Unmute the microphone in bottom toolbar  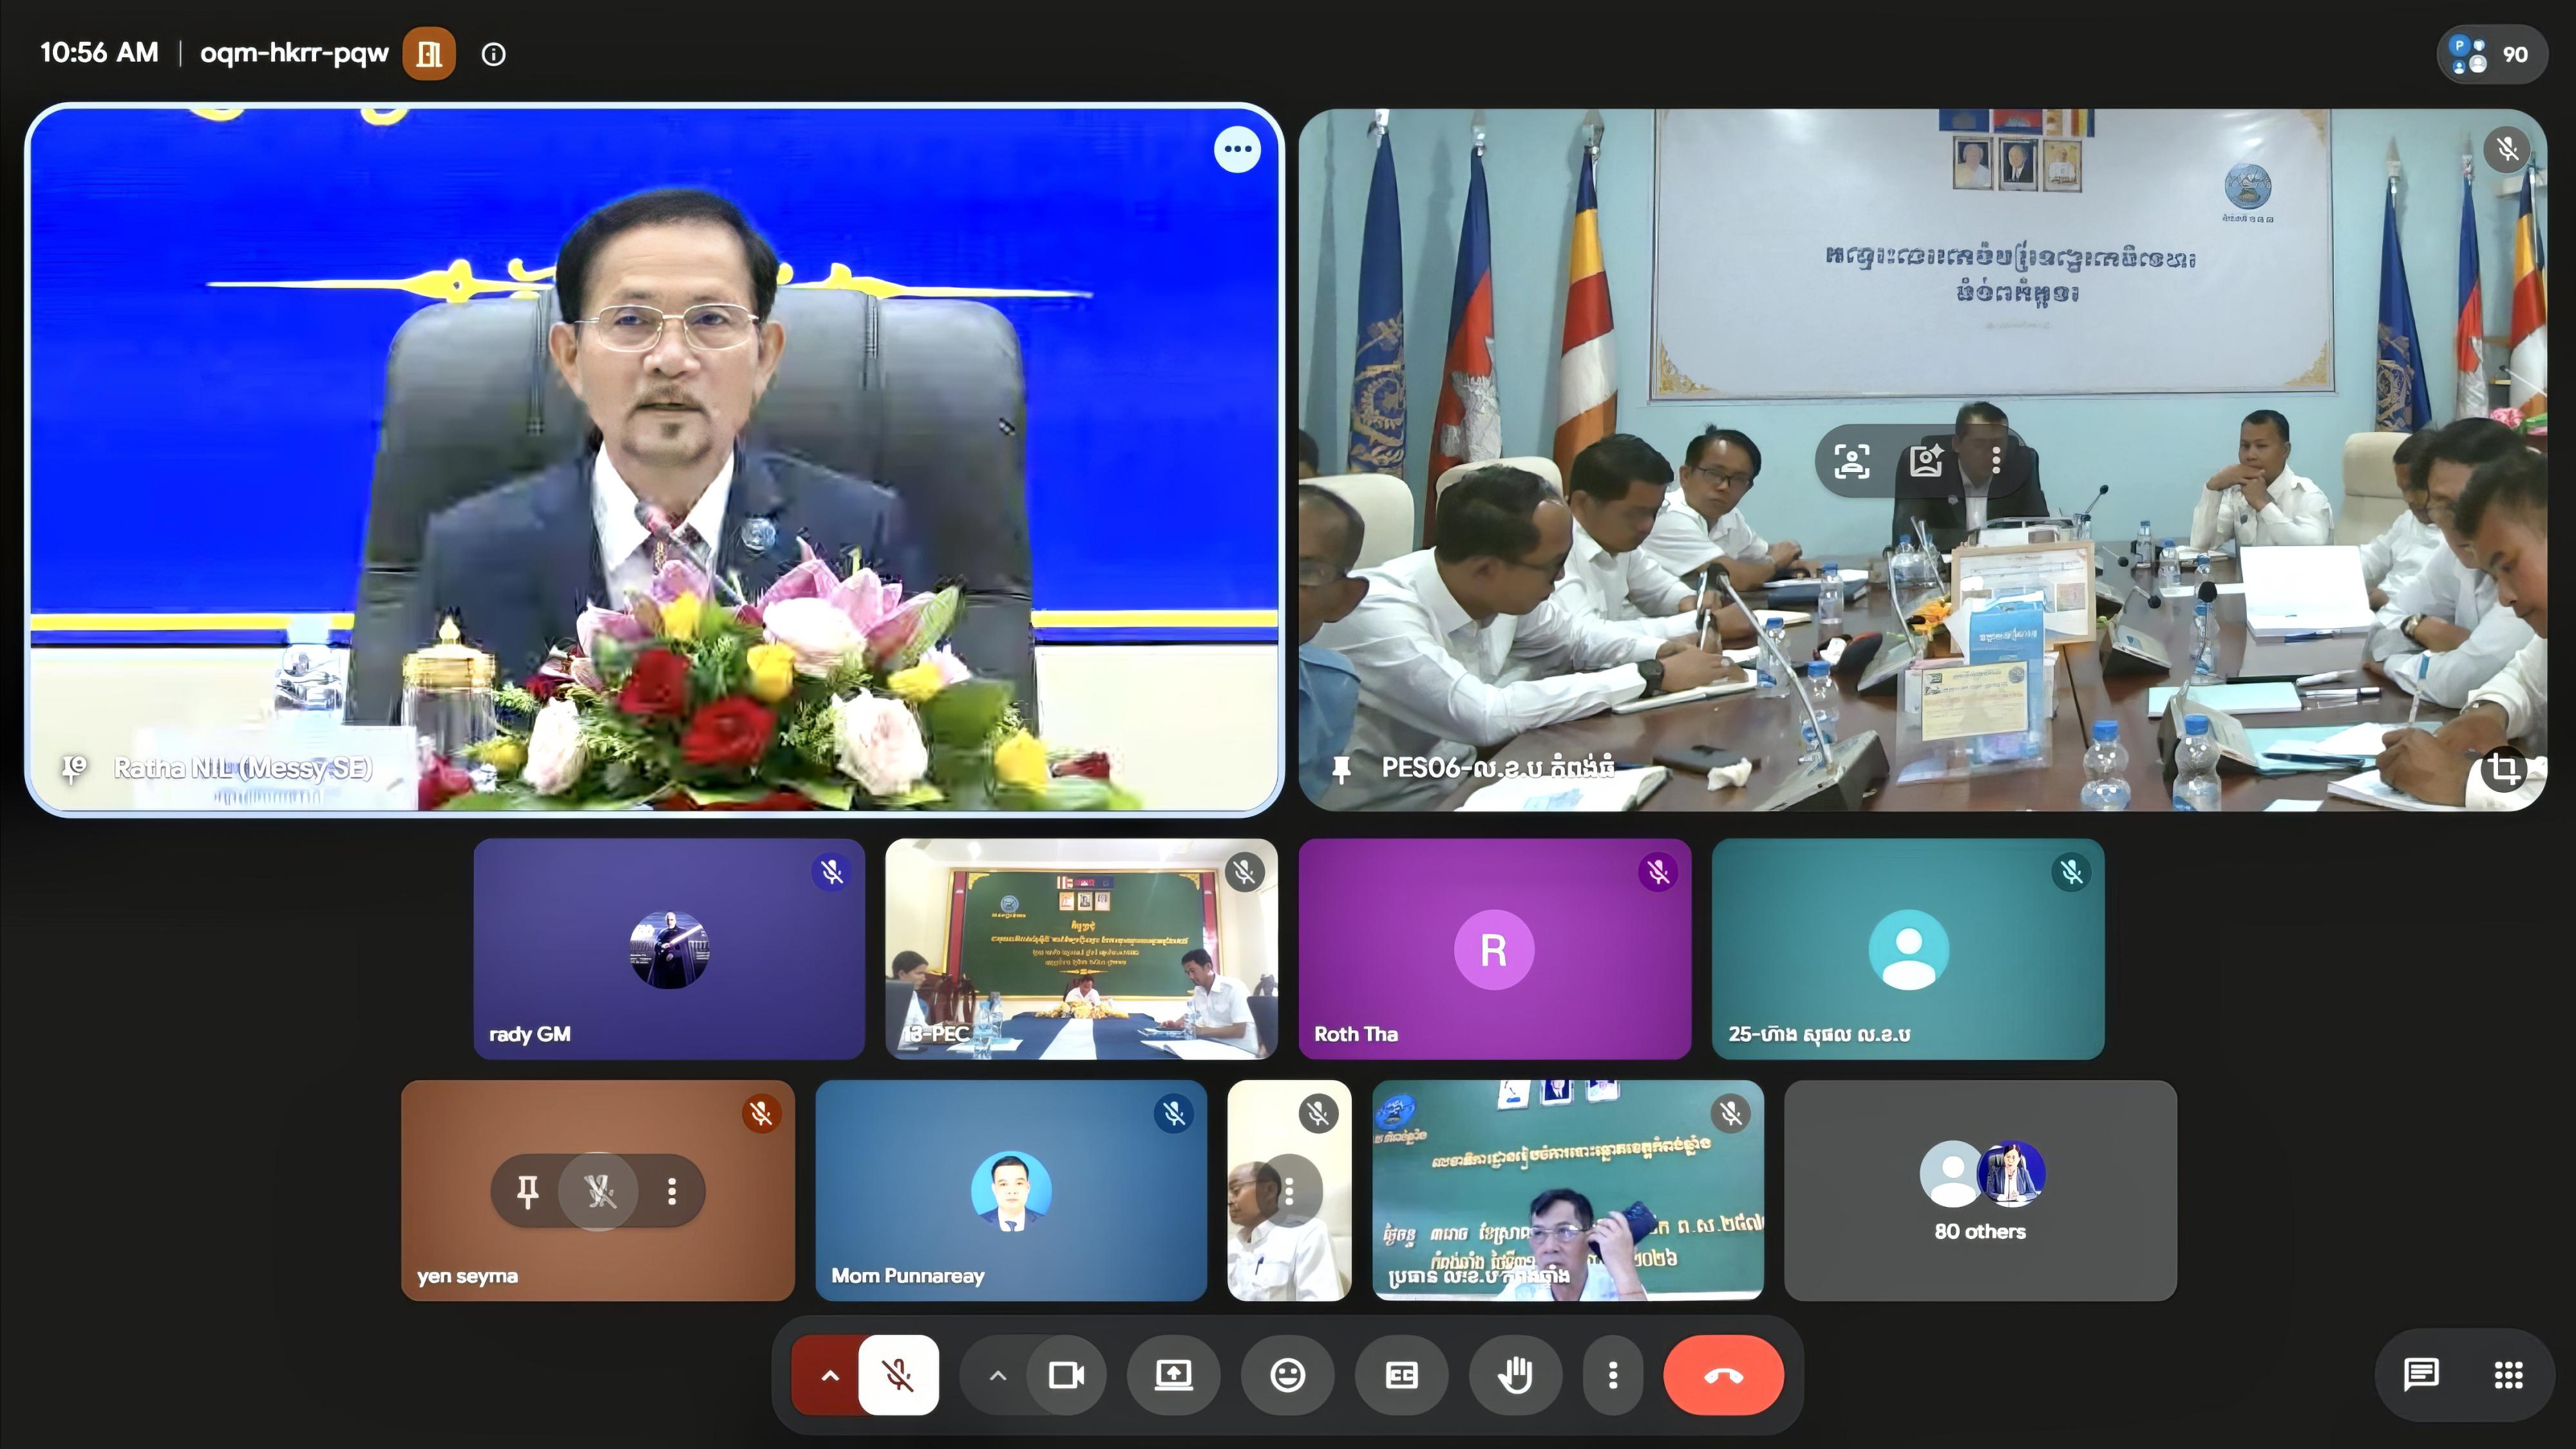tap(898, 1375)
